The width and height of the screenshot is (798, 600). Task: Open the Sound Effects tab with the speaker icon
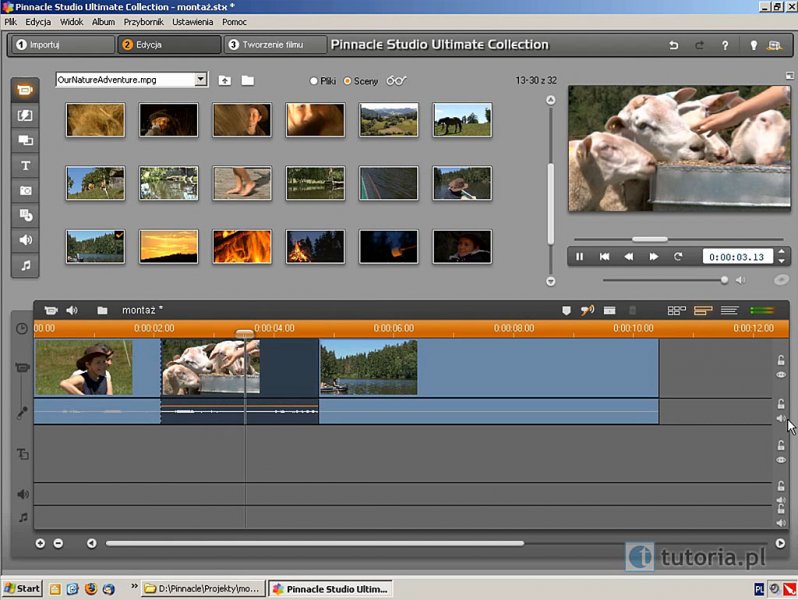[x=25, y=240]
